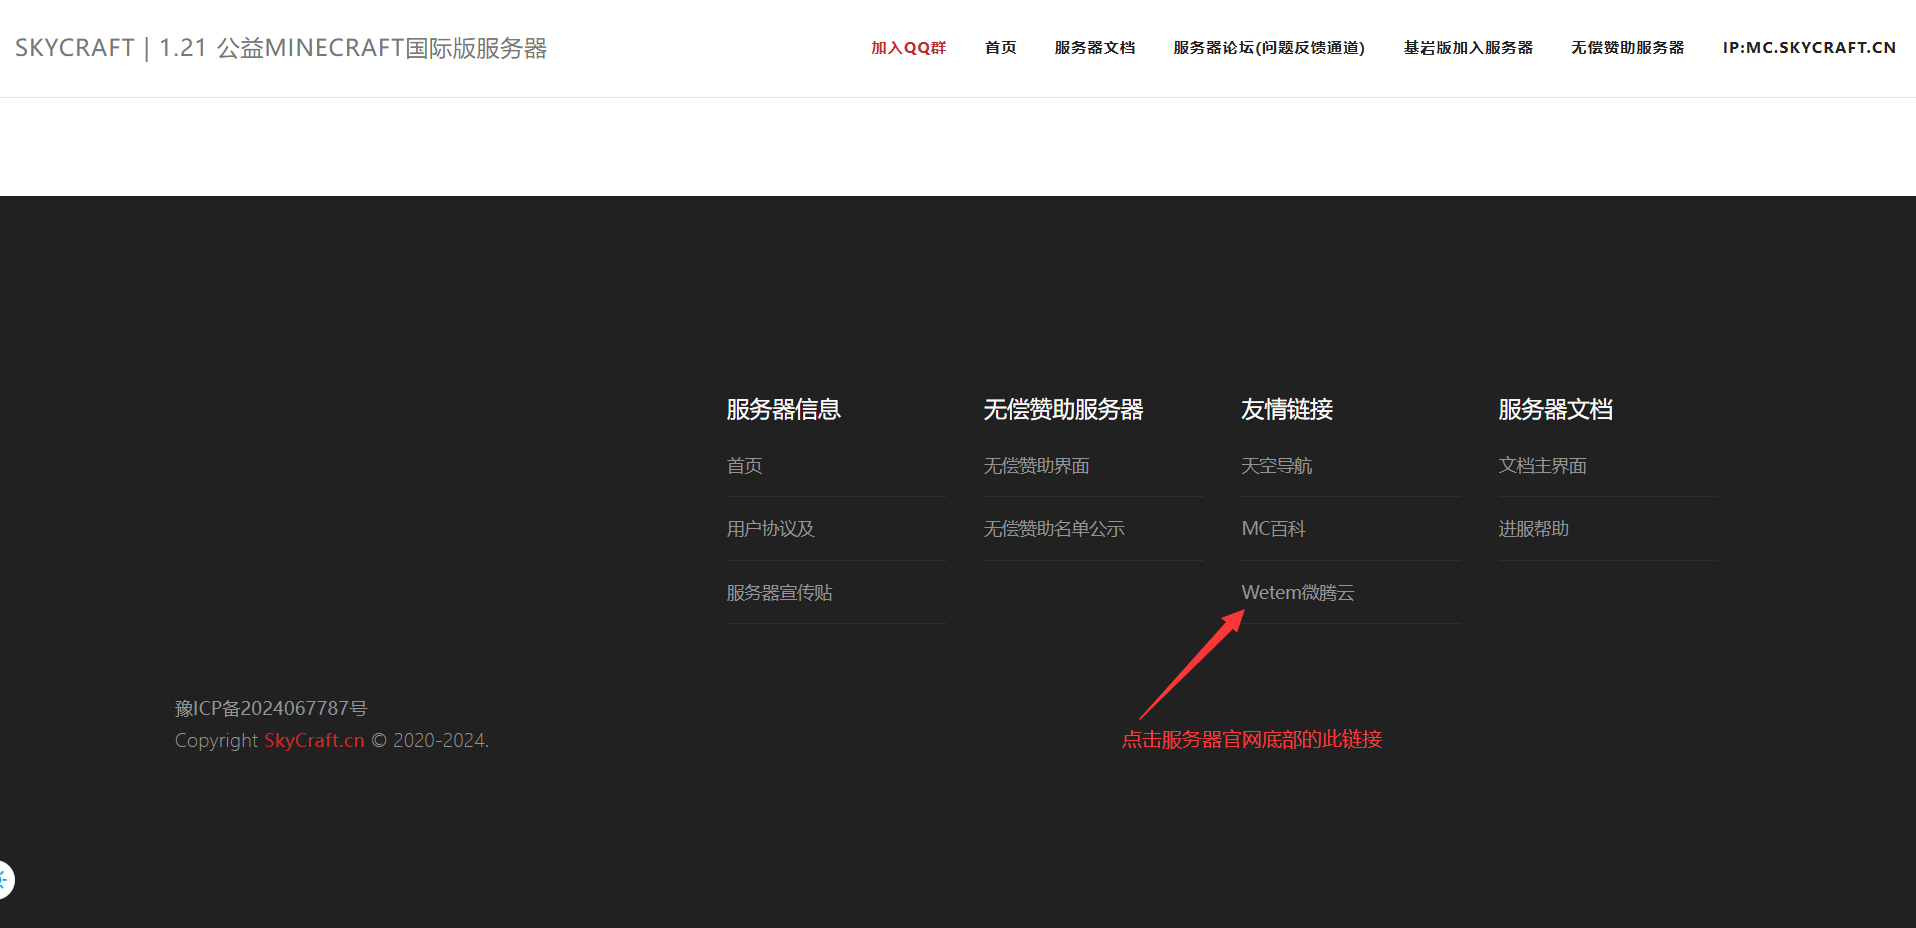Select 基岩版加入服务器 in the navbar
The height and width of the screenshot is (928, 1916).
pyautogui.click(x=1468, y=48)
